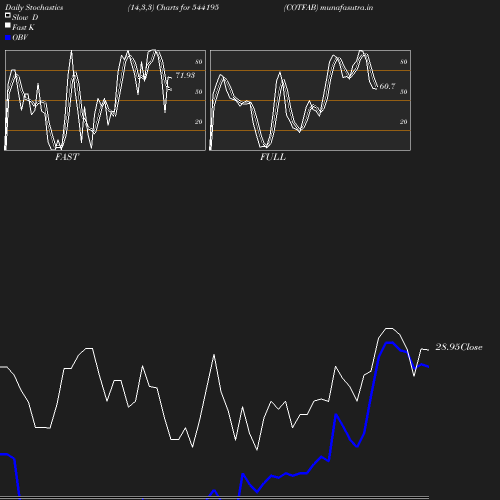Screen dimensions: 500x500
Task: Click the Fast K legend swatch
Action: [x=8, y=25]
